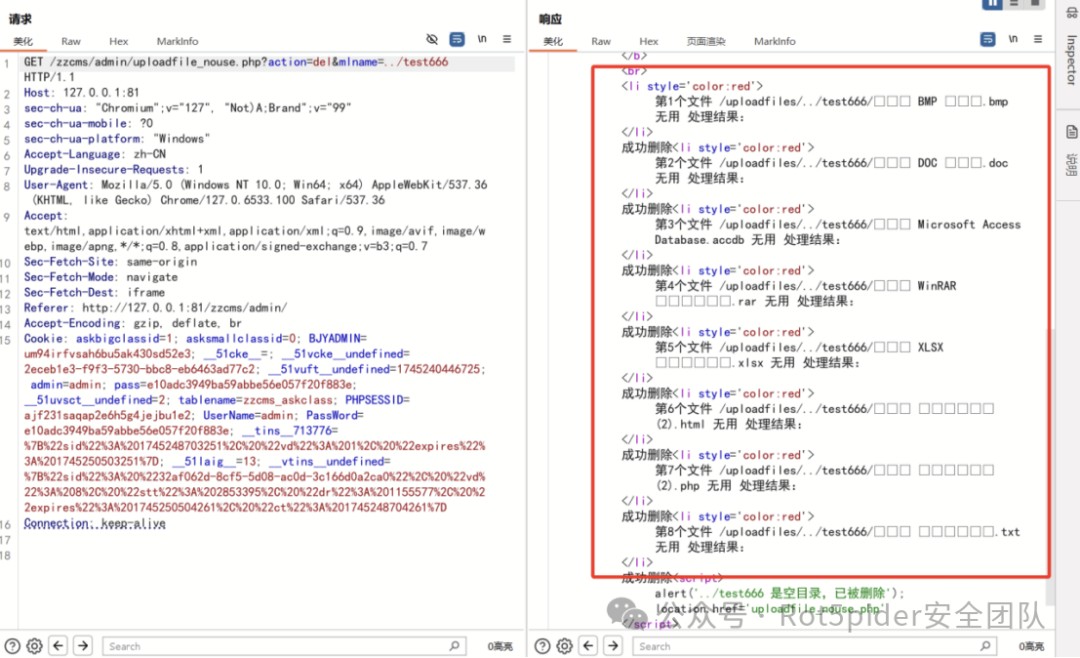Click Sec-Fetch-Dest: iframe header line
The image size is (1080, 658).
click(94, 292)
